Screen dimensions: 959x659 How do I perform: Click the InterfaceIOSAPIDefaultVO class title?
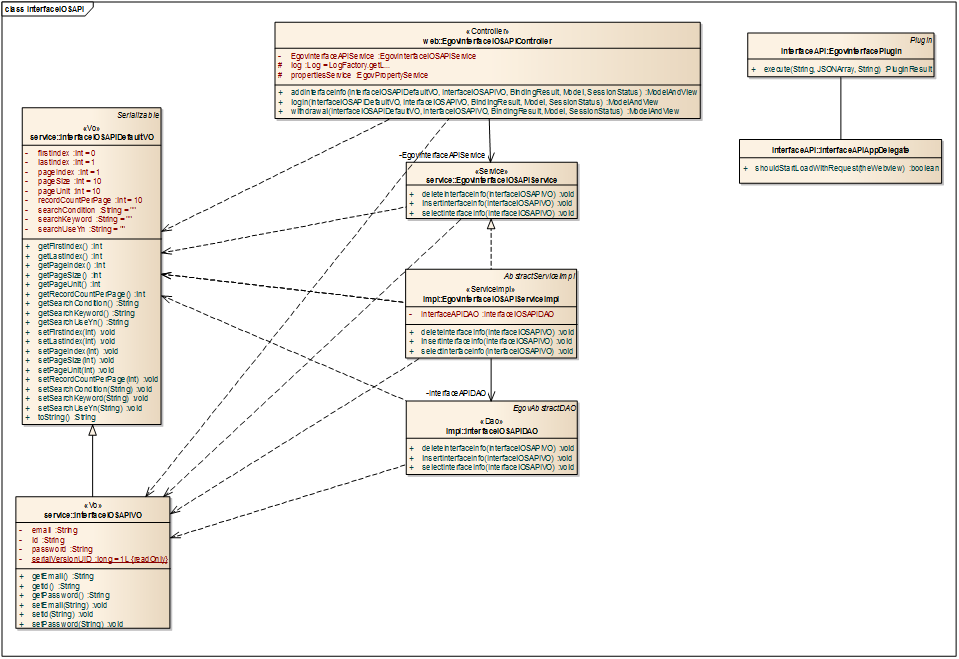(91, 135)
